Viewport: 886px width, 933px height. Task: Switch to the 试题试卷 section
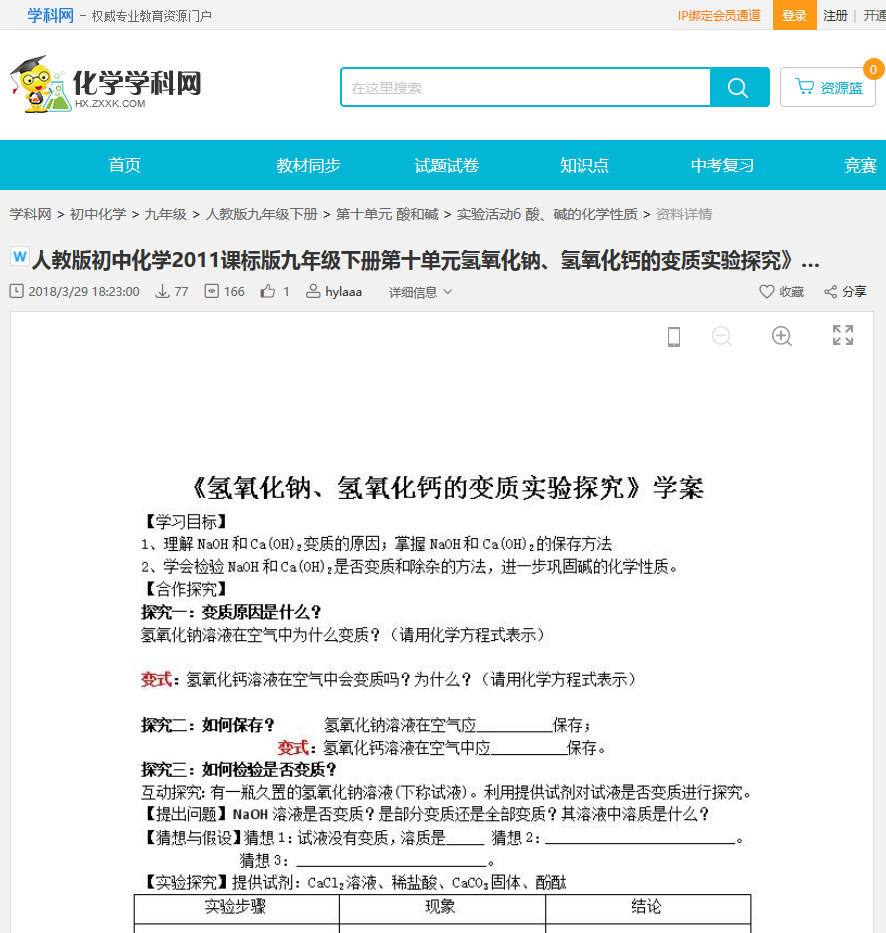click(447, 165)
